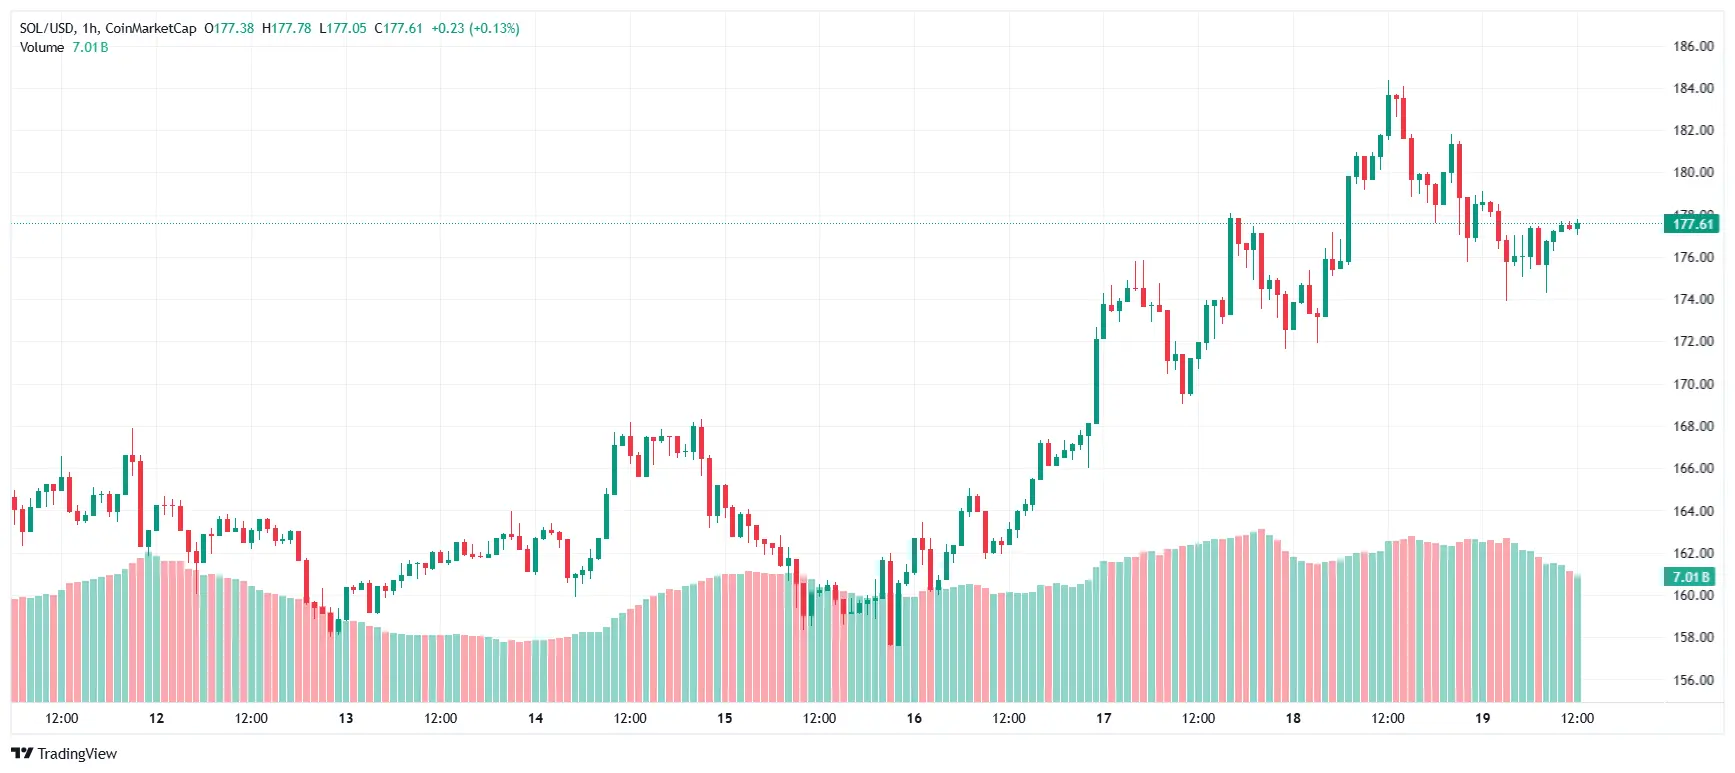The height and width of the screenshot is (773, 1735).
Task: Select date 13 on time axis
Action: point(346,718)
